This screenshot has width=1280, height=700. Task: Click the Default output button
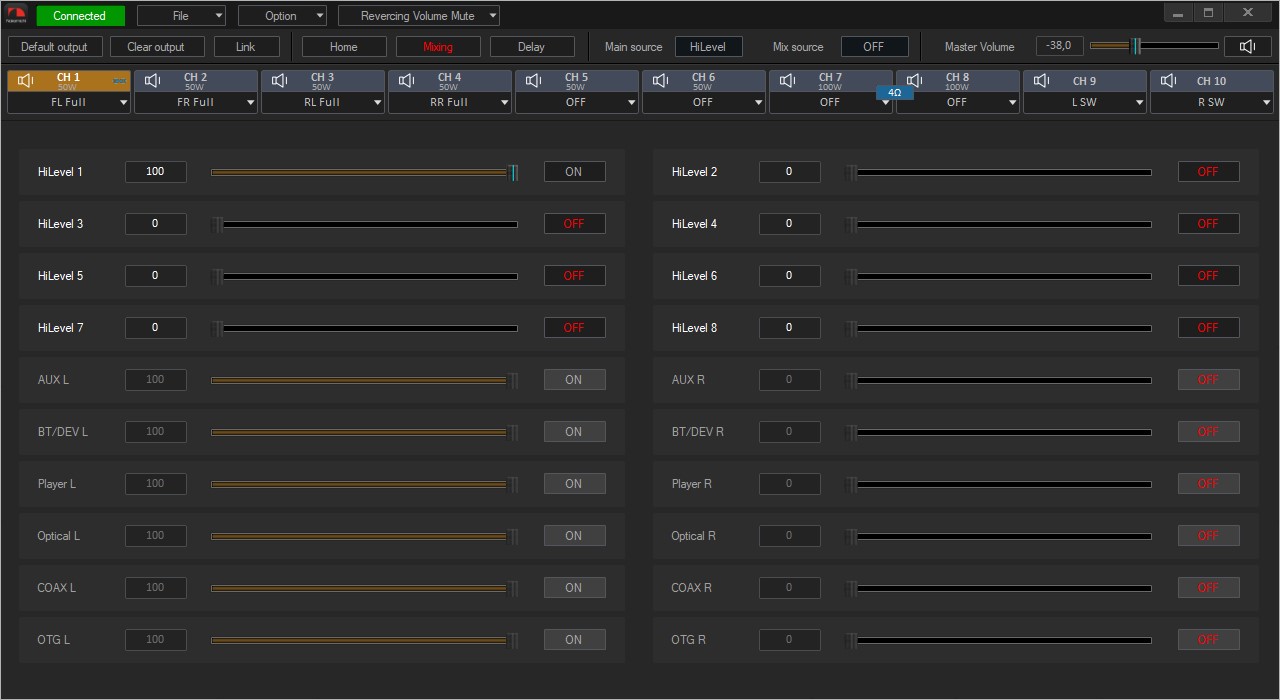pyautogui.click(x=54, y=47)
